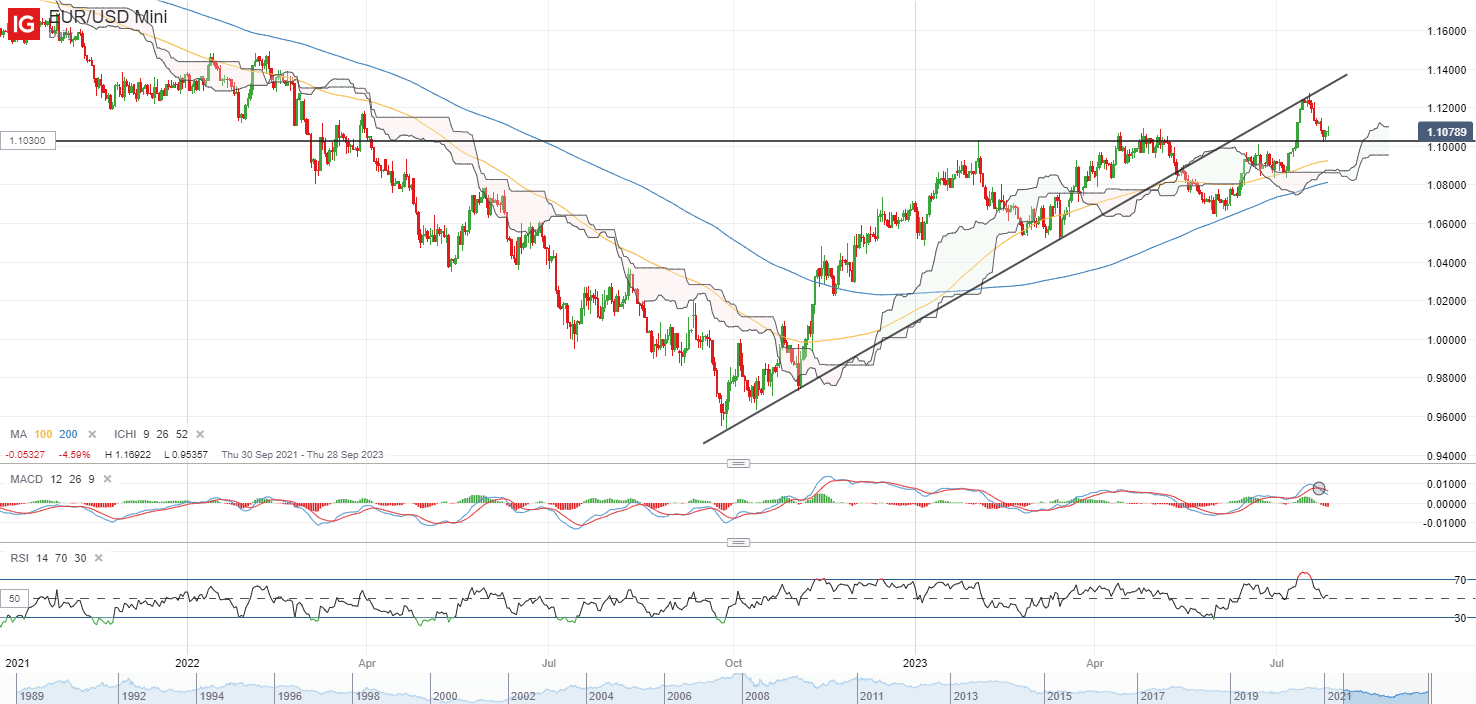Click 2019 in the bottom navigator
Image resolution: width=1476 pixels, height=704 pixels.
pos(1244,695)
